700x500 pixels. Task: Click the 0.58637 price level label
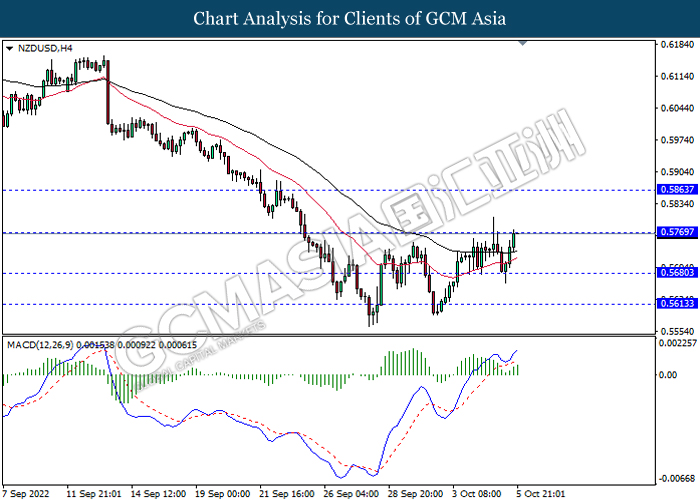(x=677, y=189)
